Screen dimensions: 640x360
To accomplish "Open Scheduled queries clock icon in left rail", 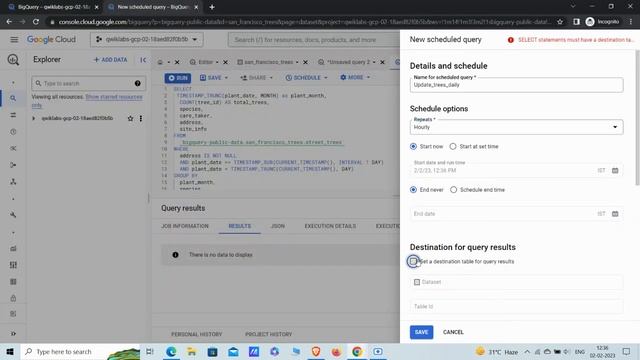I will [13, 132].
